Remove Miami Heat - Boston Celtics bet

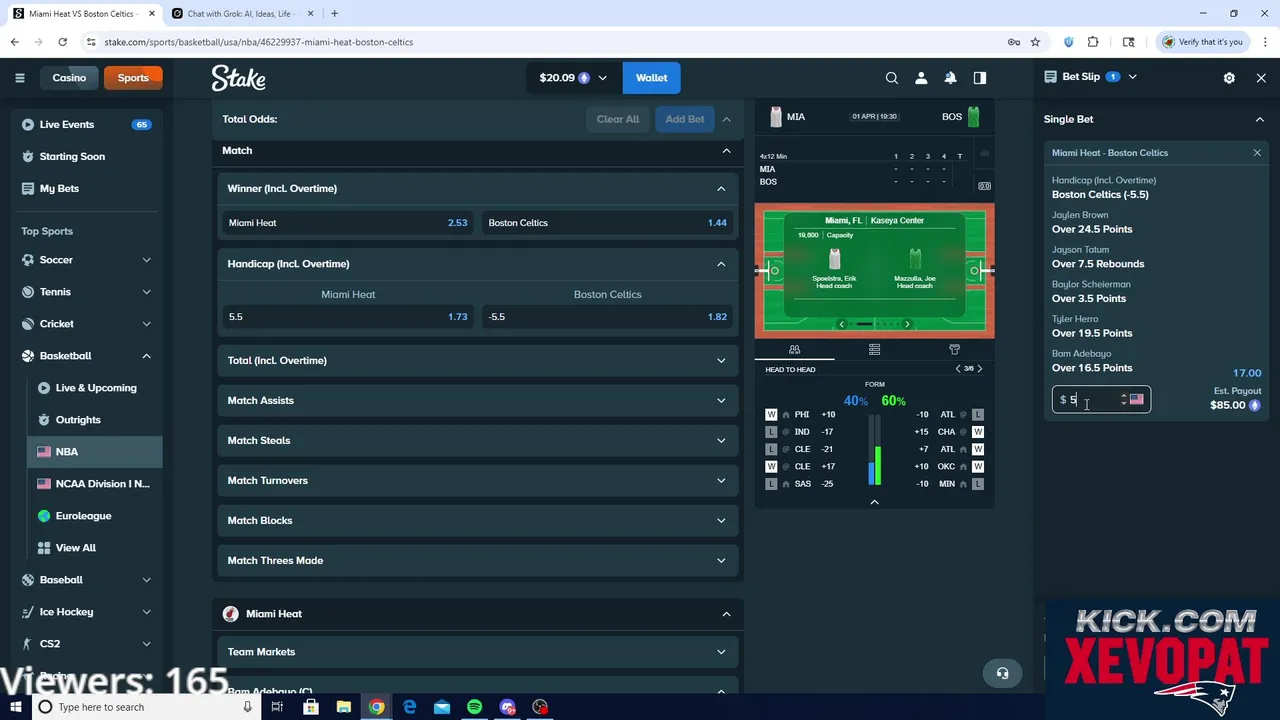[x=1257, y=153]
